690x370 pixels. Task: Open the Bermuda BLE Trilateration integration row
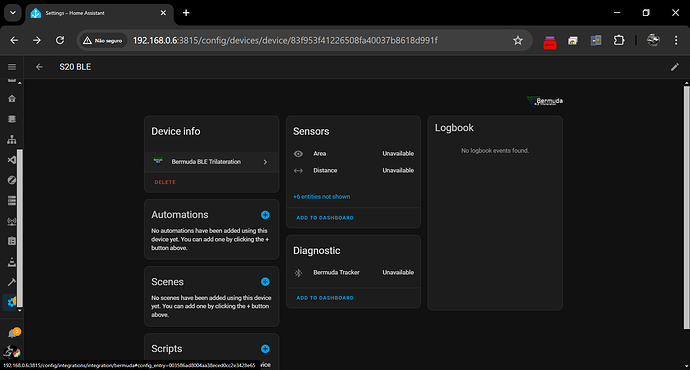(212, 162)
